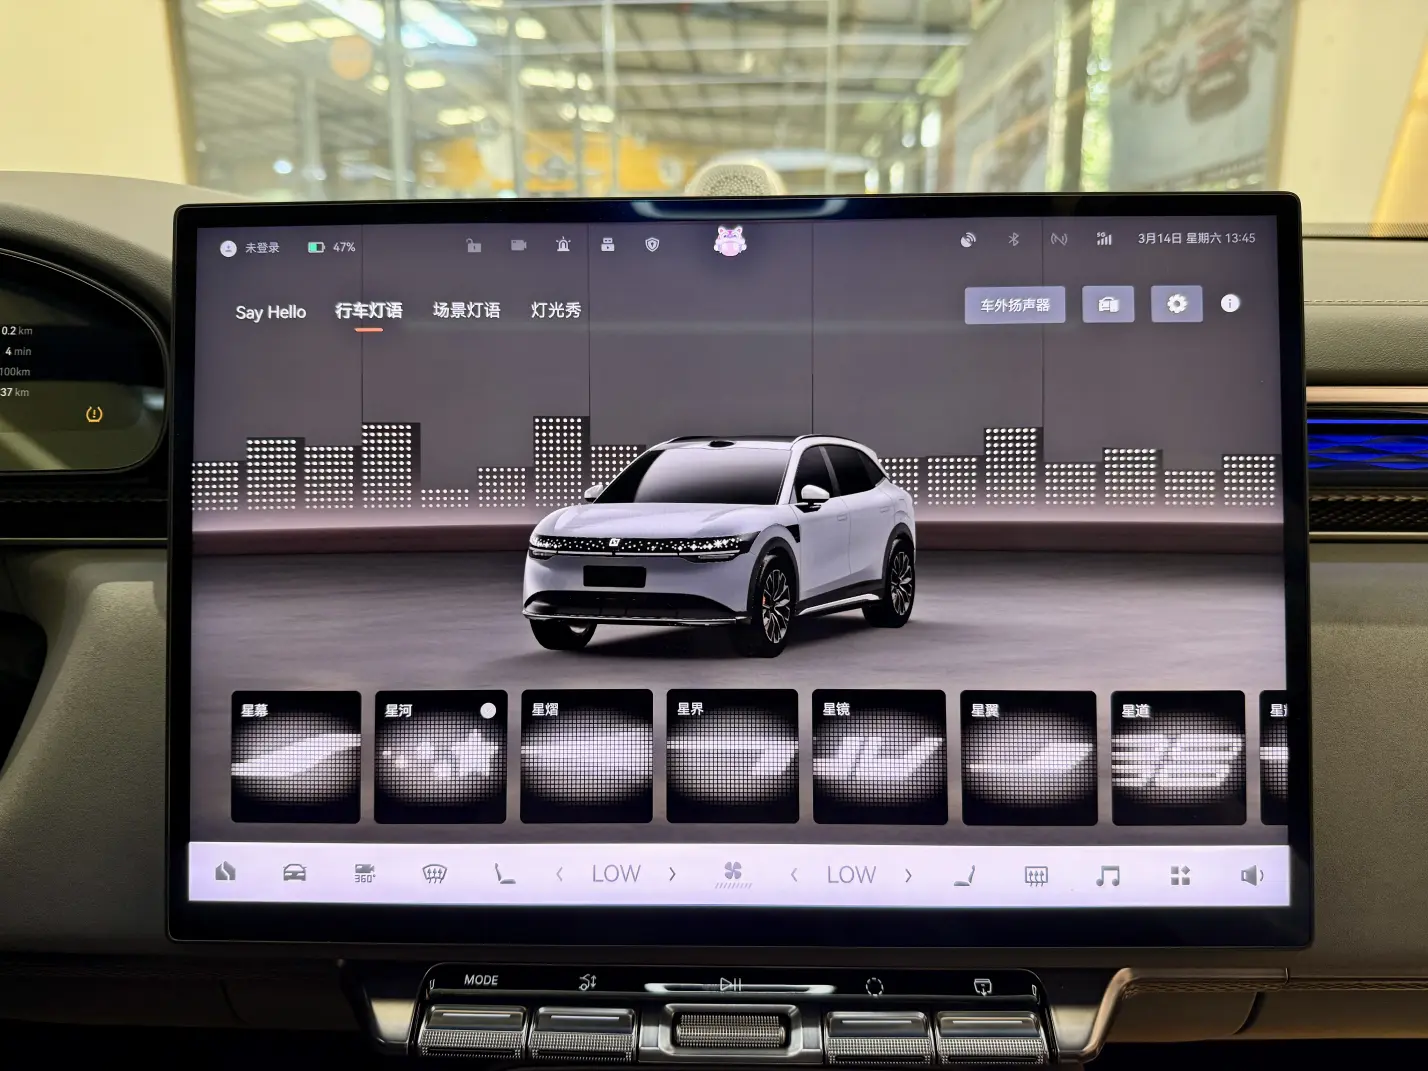1428x1071 pixels.
Task: Open the fan air conditioning control
Action: [x=733, y=875]
